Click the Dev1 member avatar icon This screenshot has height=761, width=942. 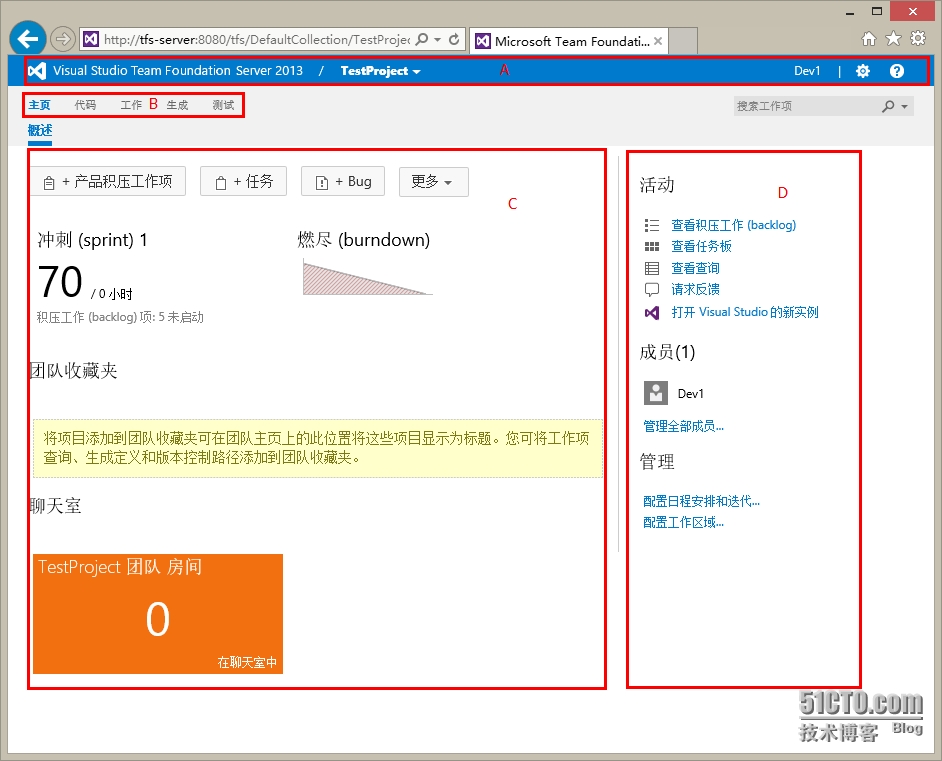(x=656, y=393)
